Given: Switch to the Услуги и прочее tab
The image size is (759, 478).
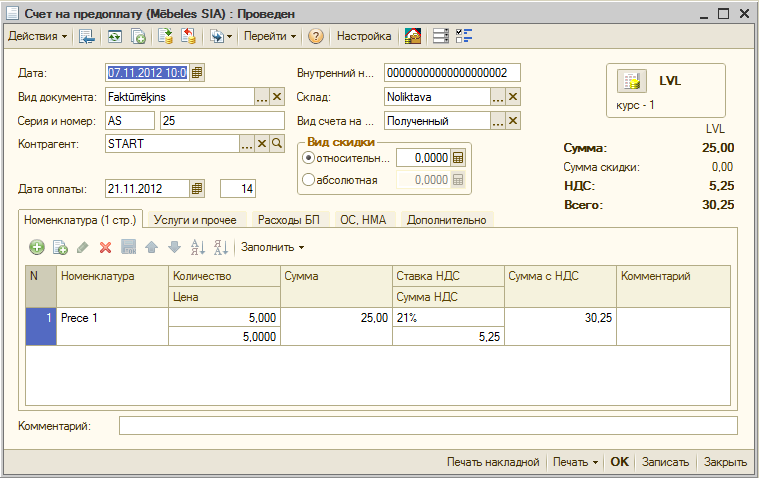Looking at the screenshot, I should point(196,220).
